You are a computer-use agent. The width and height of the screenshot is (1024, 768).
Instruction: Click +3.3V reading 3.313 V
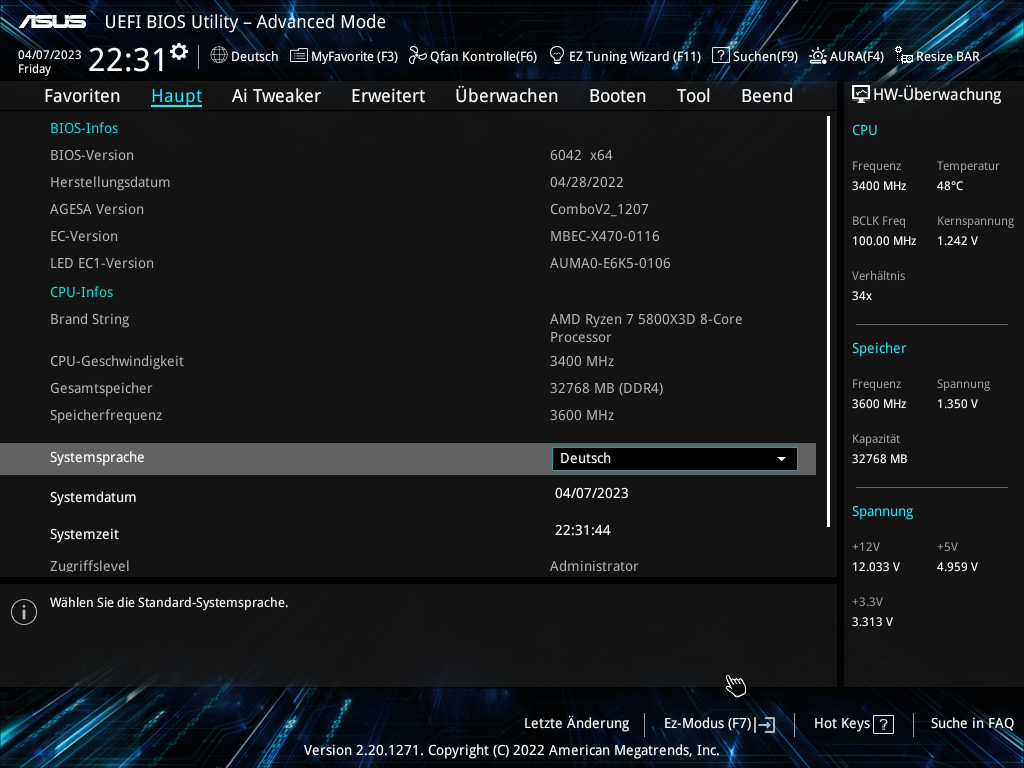click(872, 622)
